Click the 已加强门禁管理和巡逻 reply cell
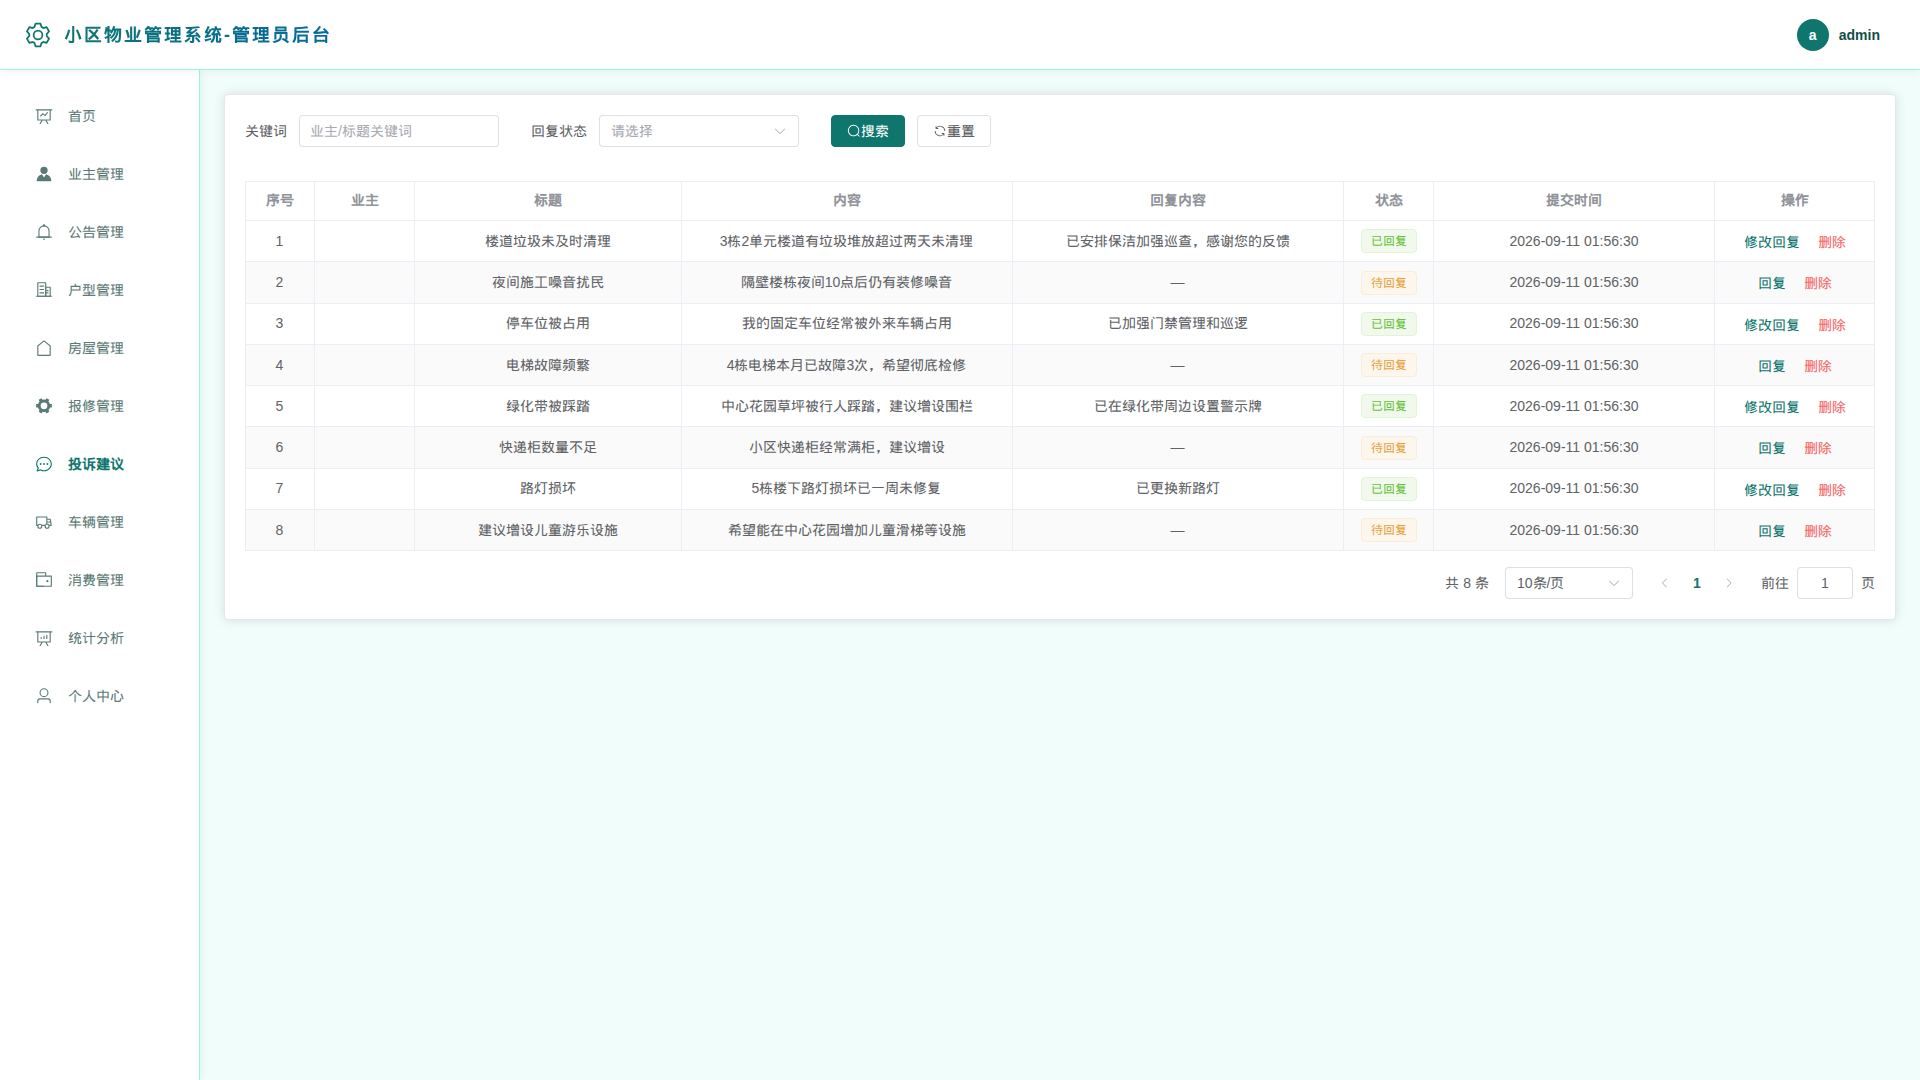Viewport: 1920px width, 1080px height. (x=1177, y=323)
